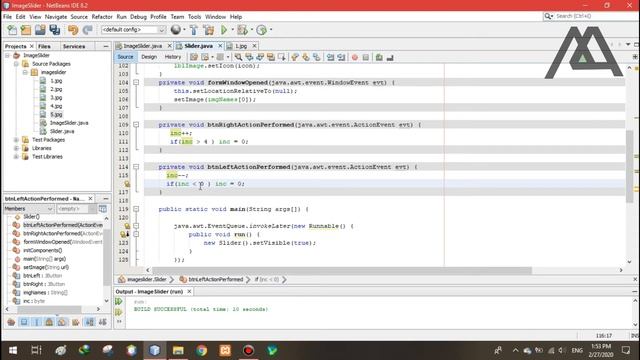Screen dimensions: 640x360
Task: Click the Clean and Build Project icon
Action: coord(209,30)
